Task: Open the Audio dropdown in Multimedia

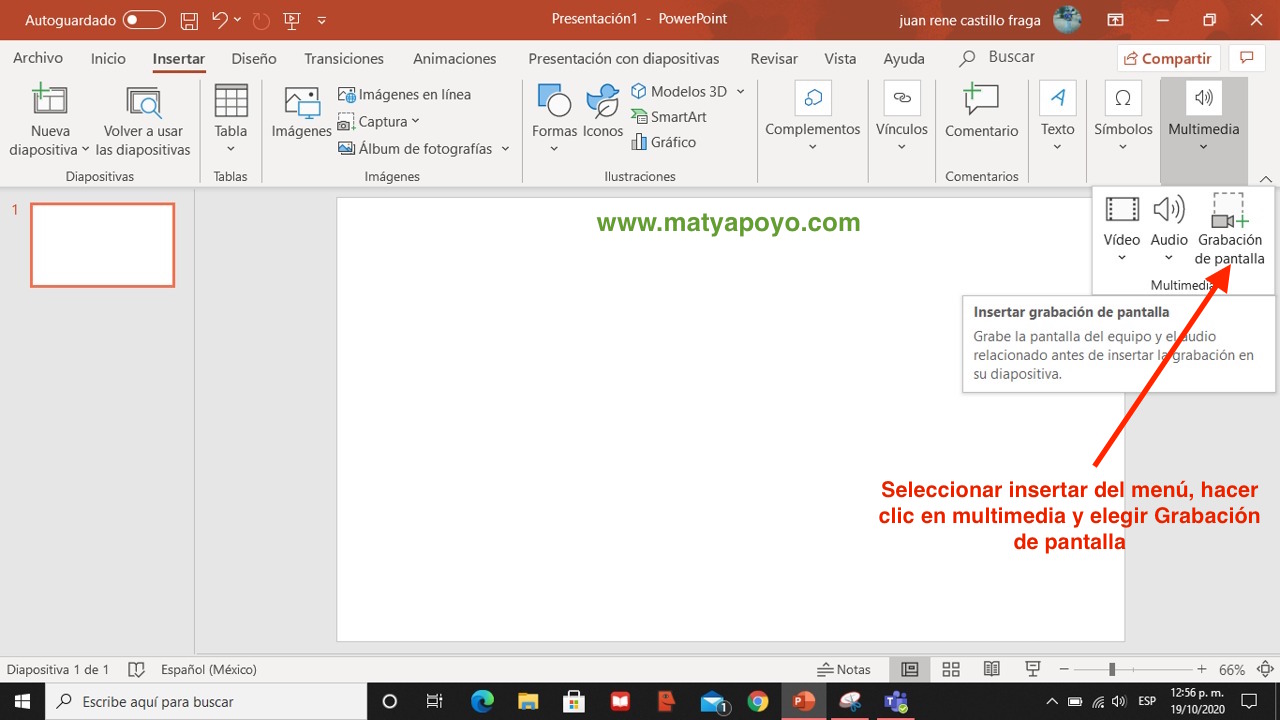Action: pyautogui.click(x=1169, y=229)
